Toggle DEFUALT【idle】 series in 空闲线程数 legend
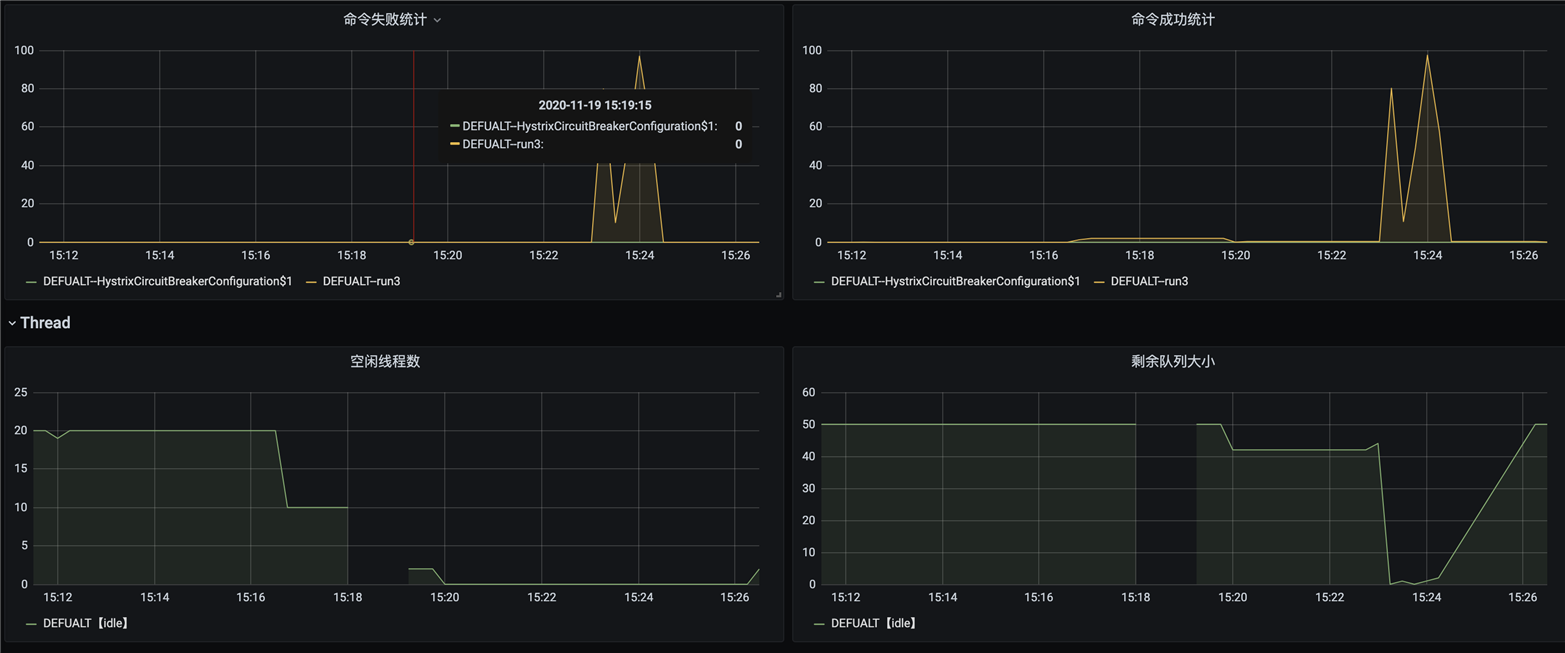The width and height of the screenshot is (1565, 653). click(x=86, y=623)
